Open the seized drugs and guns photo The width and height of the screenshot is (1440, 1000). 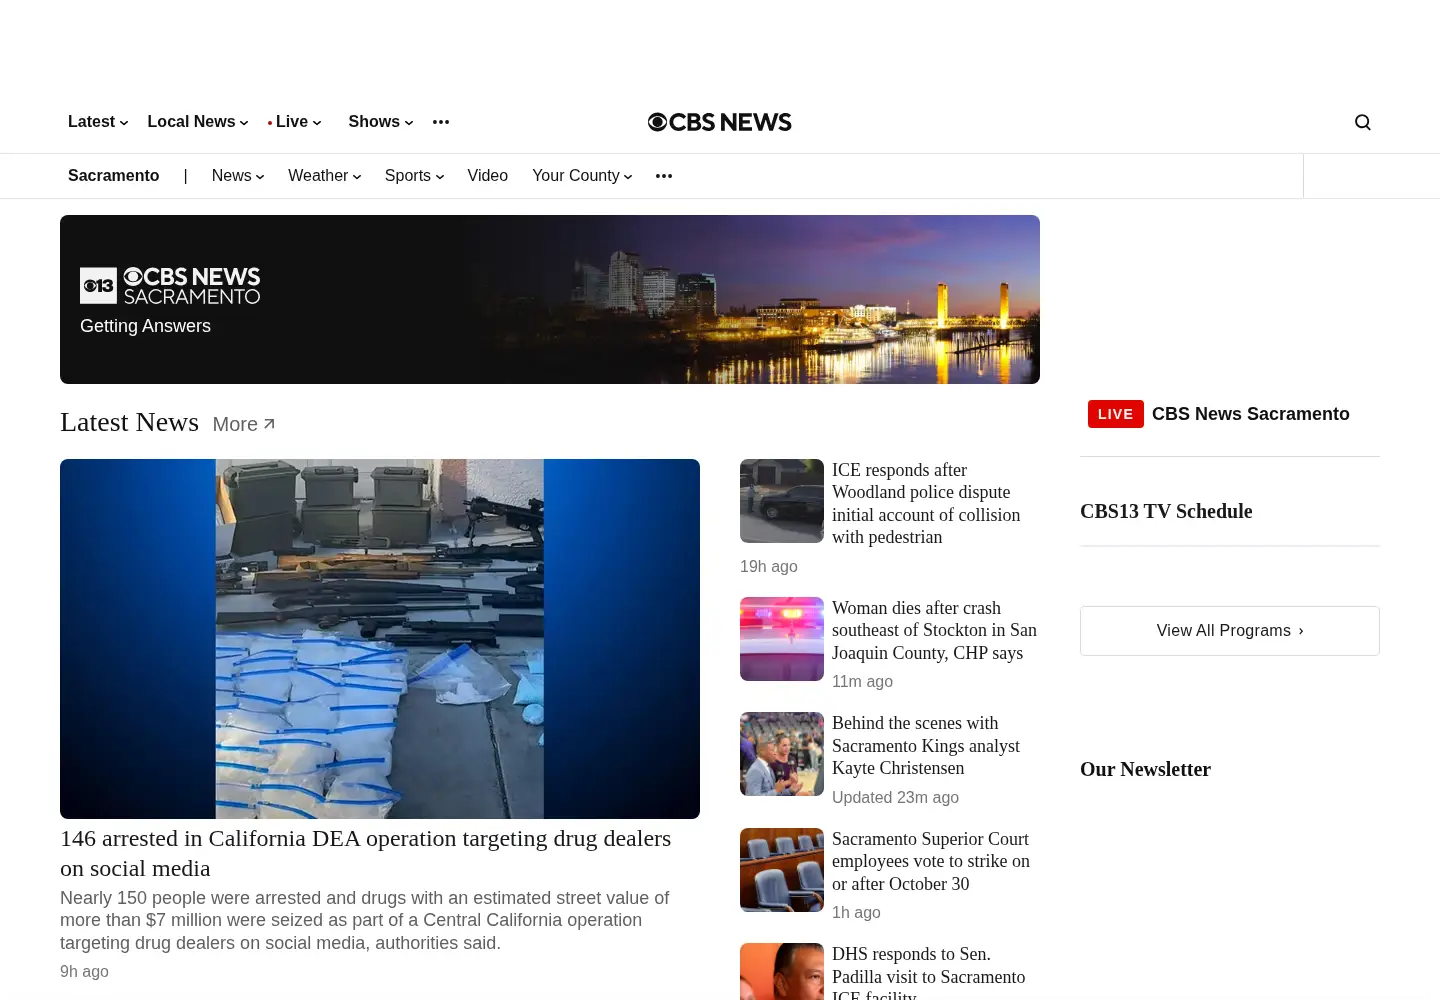point(380,639)
